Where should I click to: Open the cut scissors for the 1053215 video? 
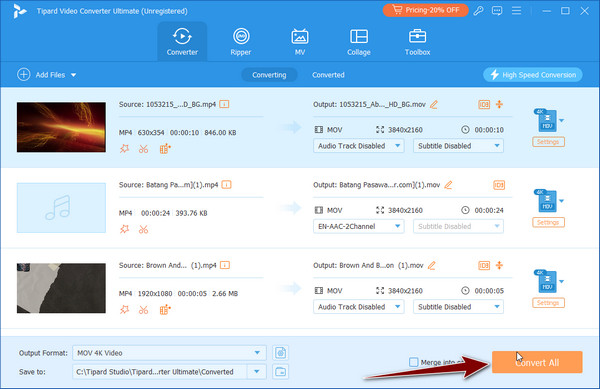click(x=143, y=149)
